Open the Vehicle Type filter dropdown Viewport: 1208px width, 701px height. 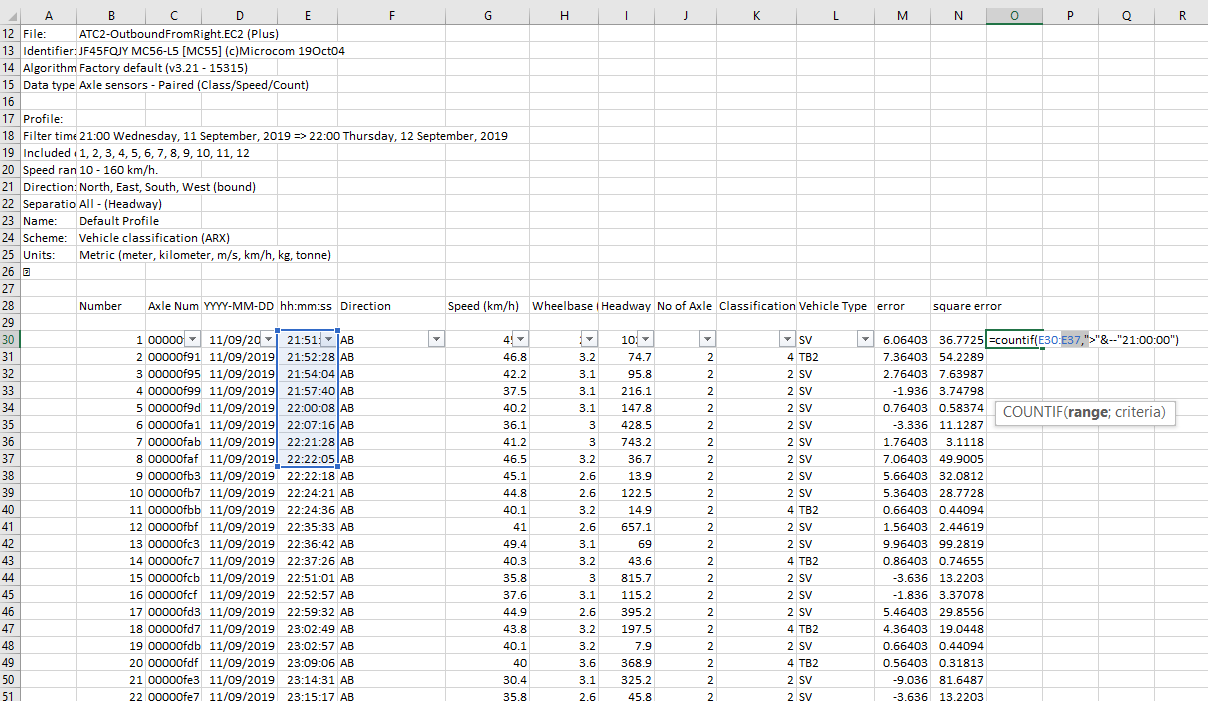(865, 340)
